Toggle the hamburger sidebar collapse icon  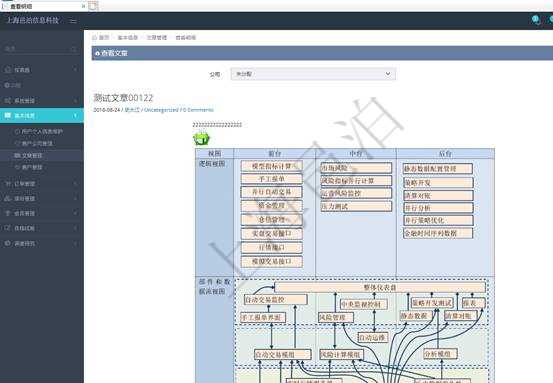coord(73,21)
